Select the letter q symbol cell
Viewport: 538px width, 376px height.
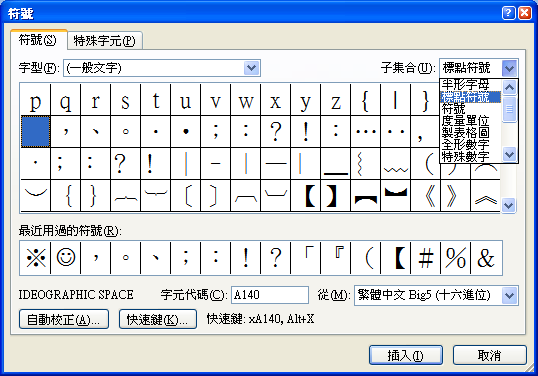point(66,100)
